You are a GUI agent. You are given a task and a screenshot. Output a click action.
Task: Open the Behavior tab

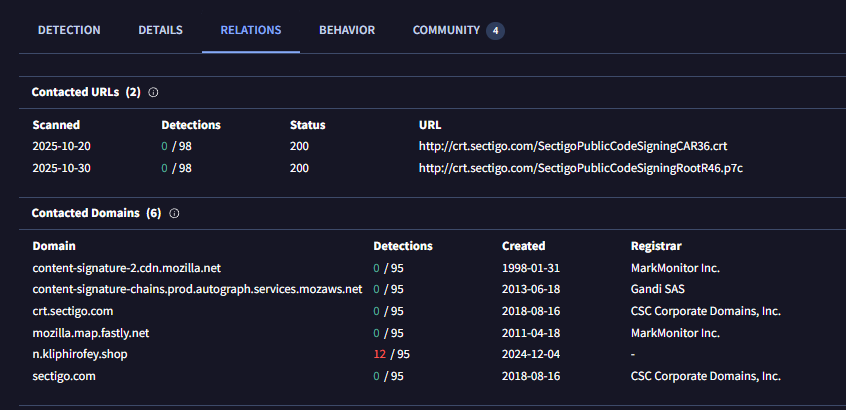347,30
